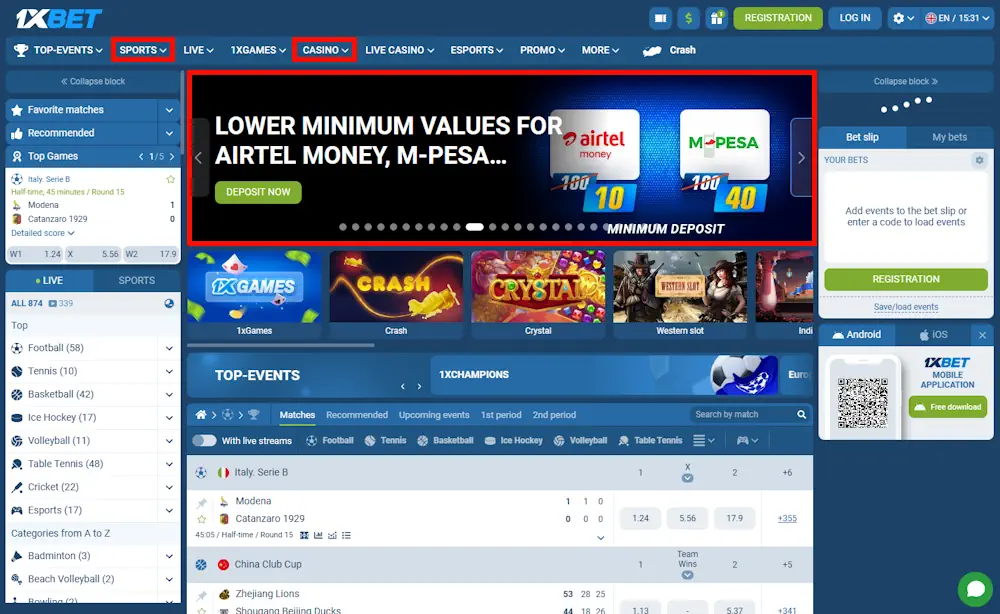
Task: Select the Recommended tab in Top Events
Action: 357,414
